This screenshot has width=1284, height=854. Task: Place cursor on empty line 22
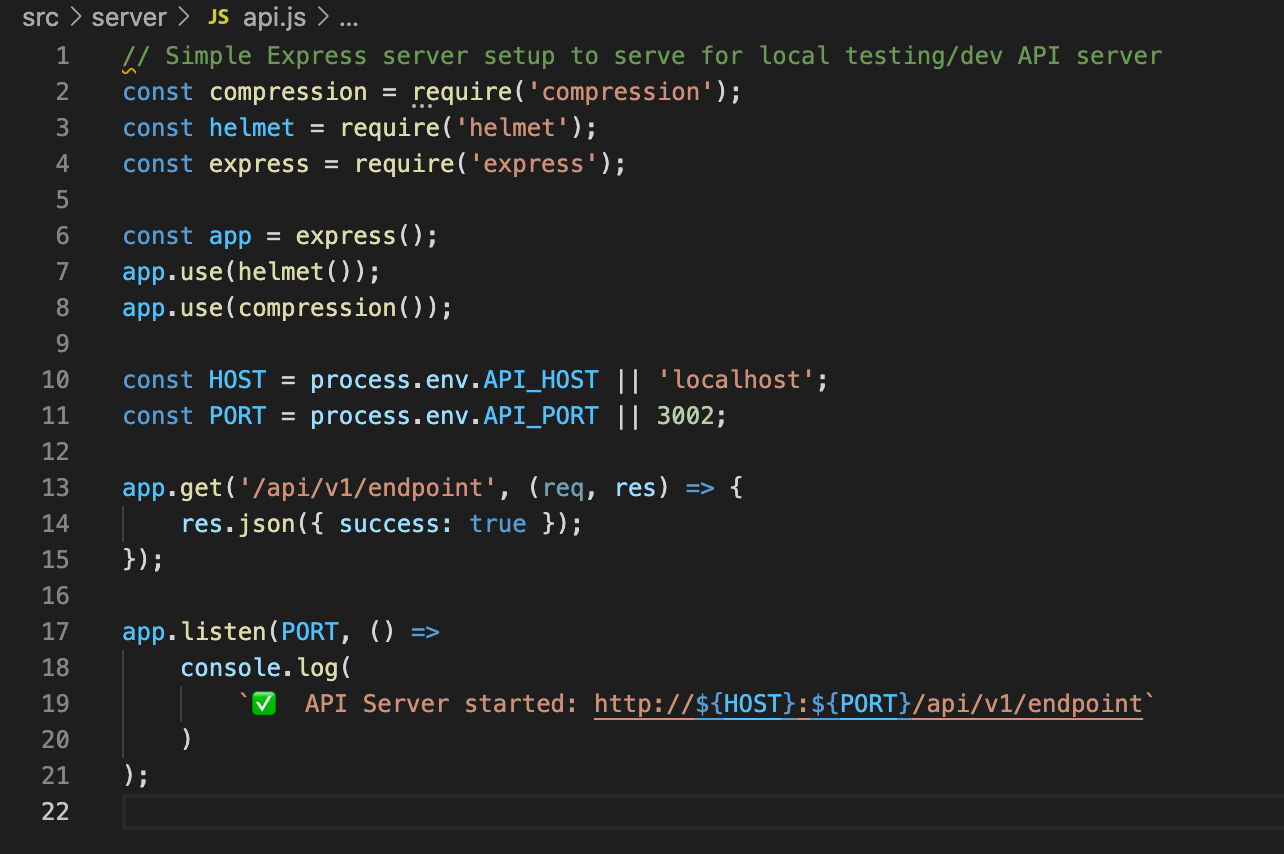(x=600, y=811)
